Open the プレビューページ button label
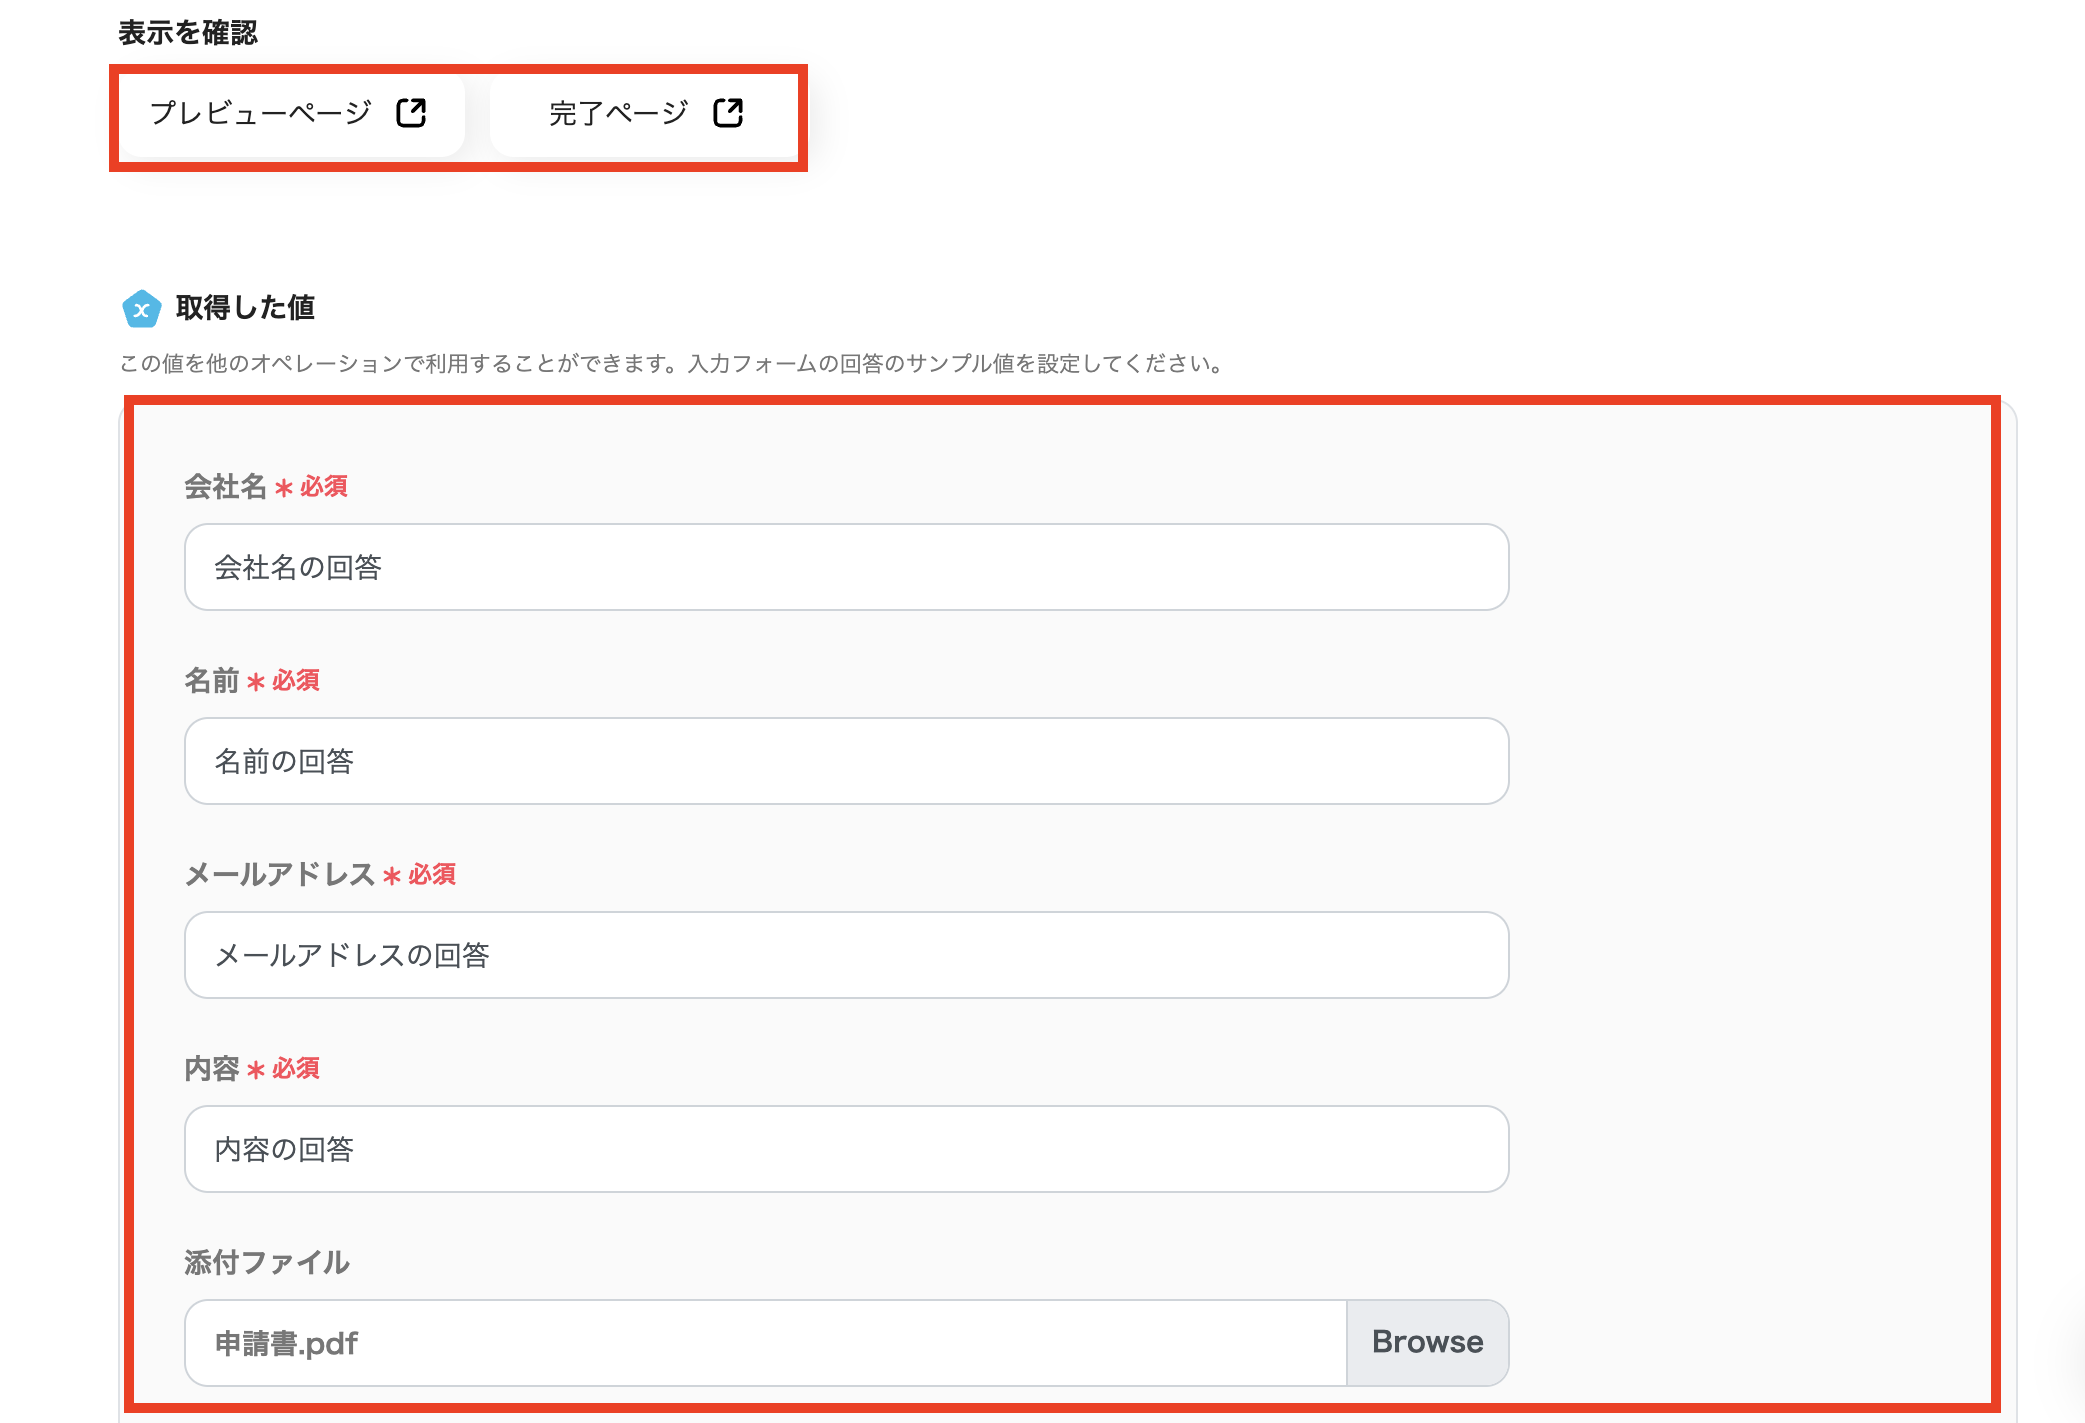 point(260,113)
